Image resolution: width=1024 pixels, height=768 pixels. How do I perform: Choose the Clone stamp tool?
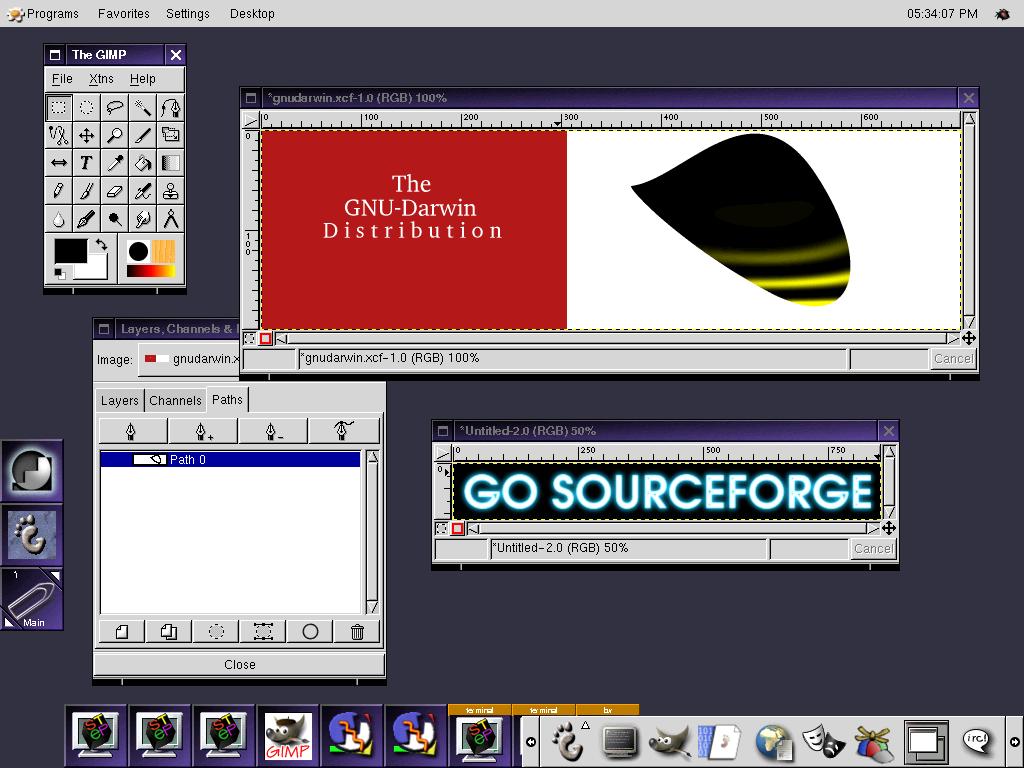coord(171,191)
